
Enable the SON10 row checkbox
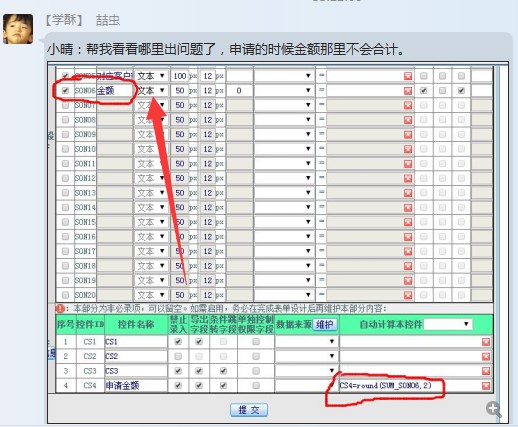tap(65, 149)
